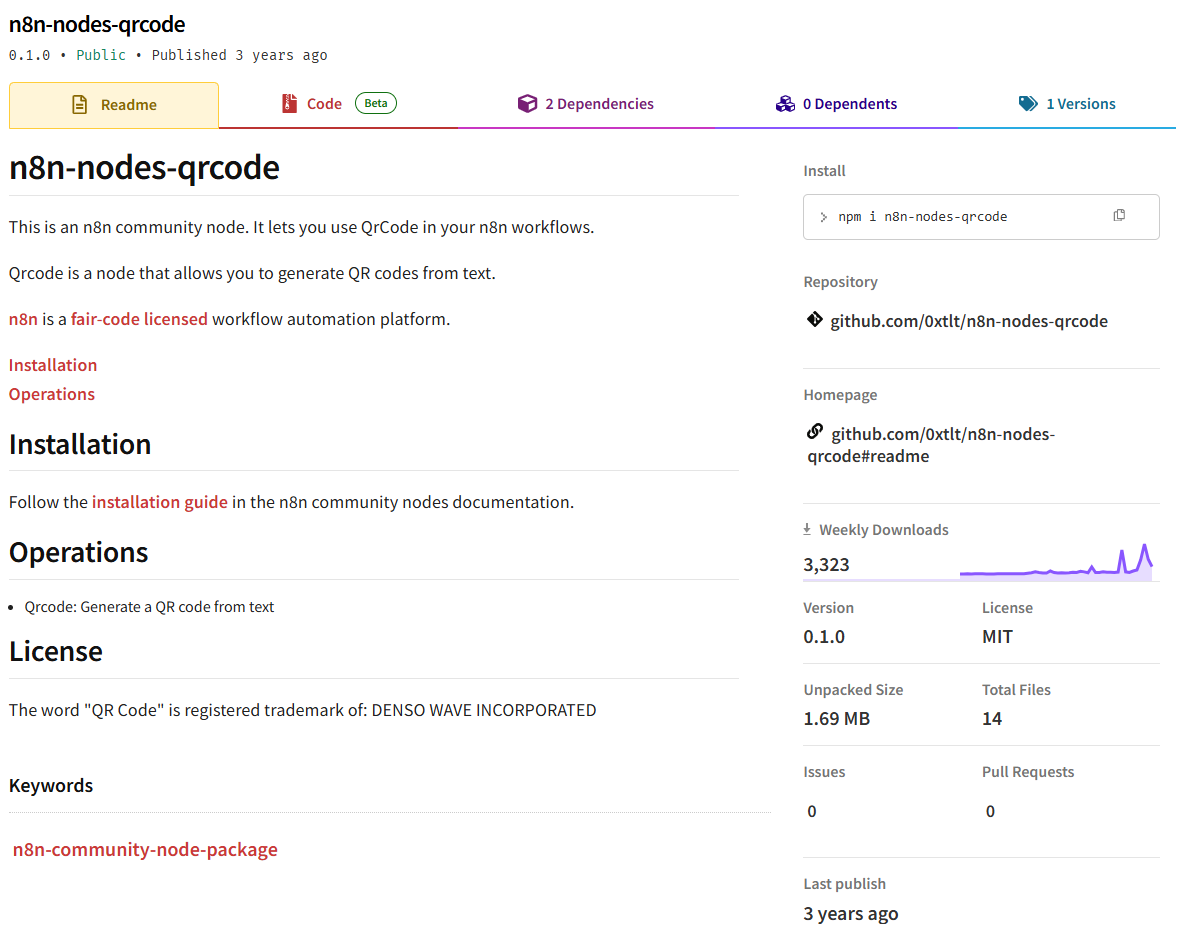The width and height of the screenshot is (1203, 936).
Task: Open the installation guide link
Action: pyautogui.click(x=160, y=502)
